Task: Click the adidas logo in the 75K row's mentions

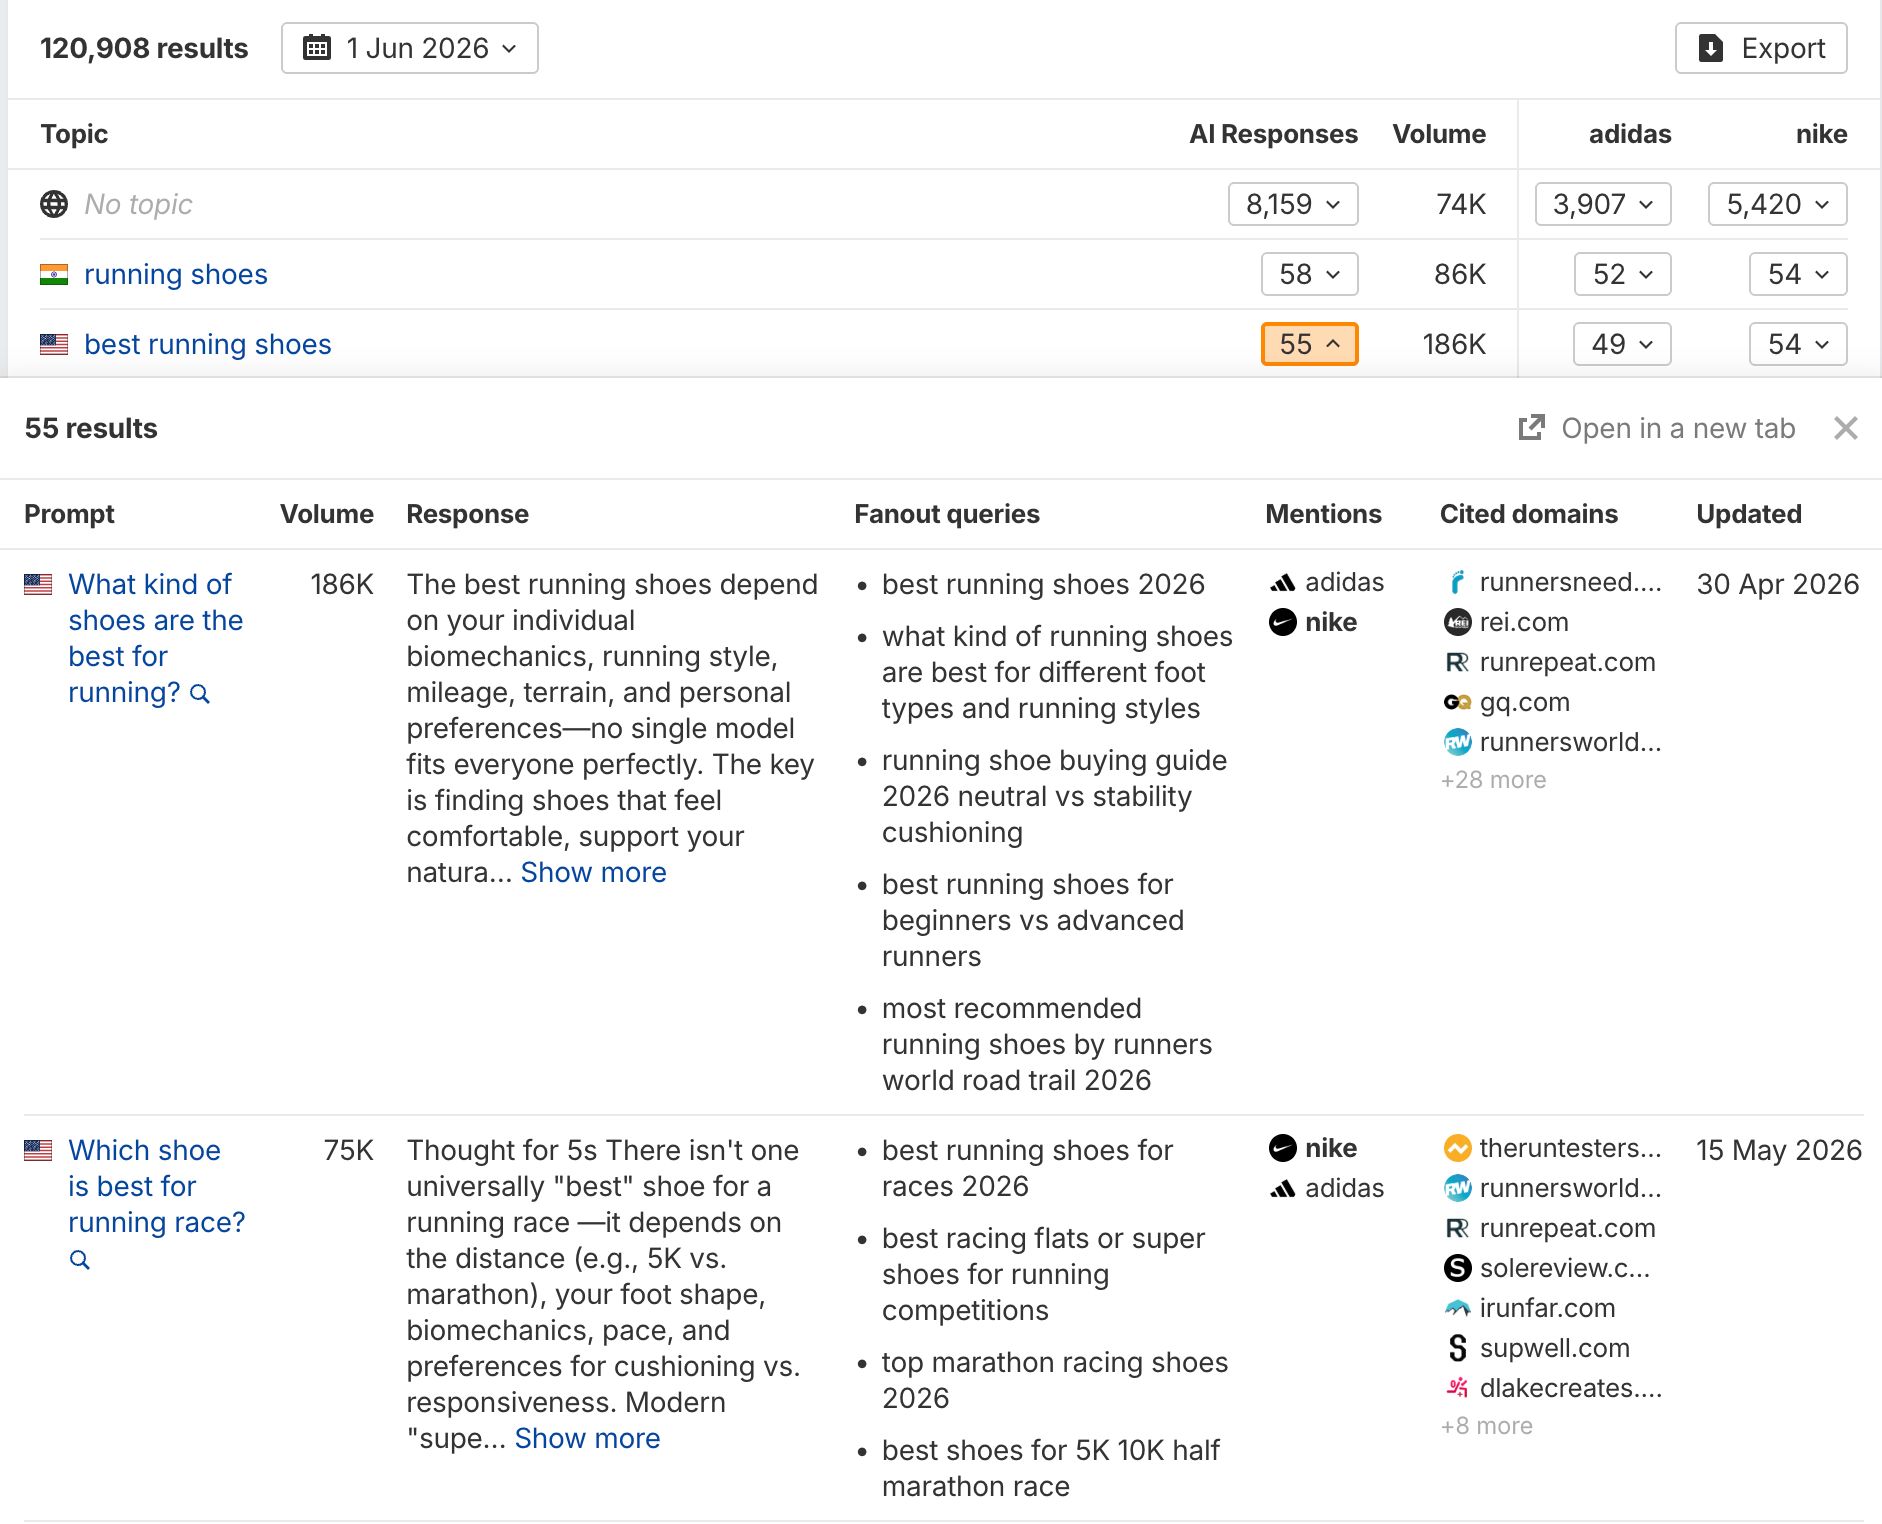Action: click(x=1283, y=1188)
